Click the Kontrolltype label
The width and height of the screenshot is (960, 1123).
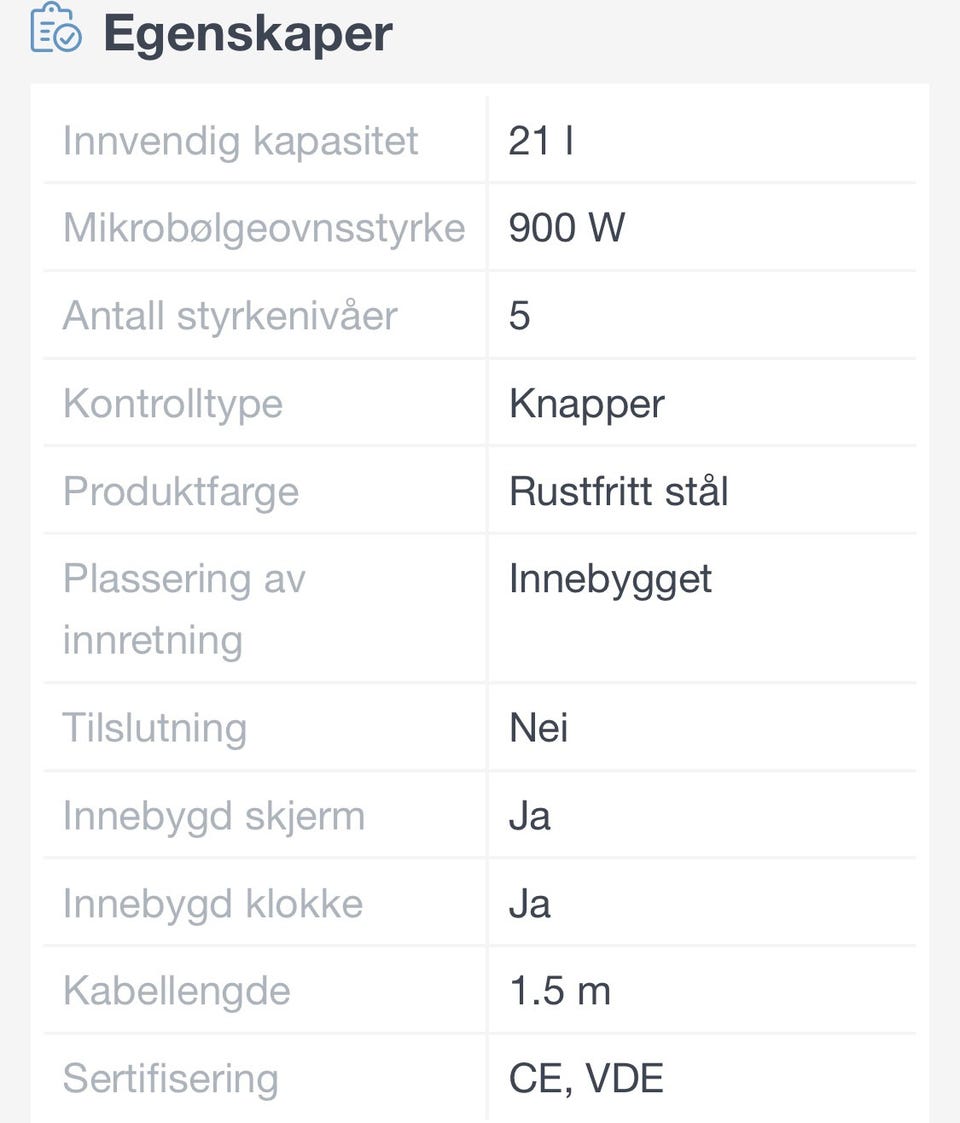pyautogui.click(x=173, y=404)
